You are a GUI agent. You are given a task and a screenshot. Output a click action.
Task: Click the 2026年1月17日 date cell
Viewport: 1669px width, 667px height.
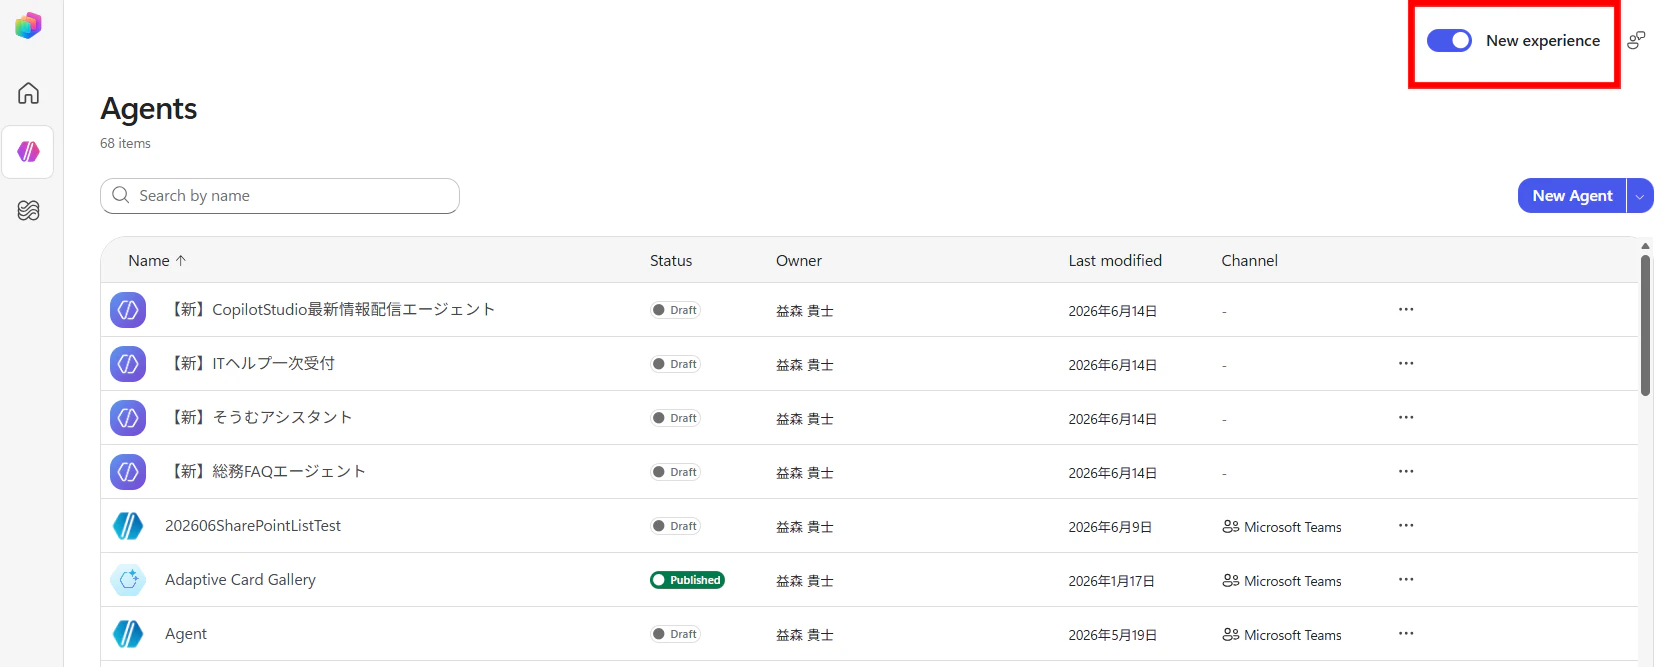point(1111,581)
